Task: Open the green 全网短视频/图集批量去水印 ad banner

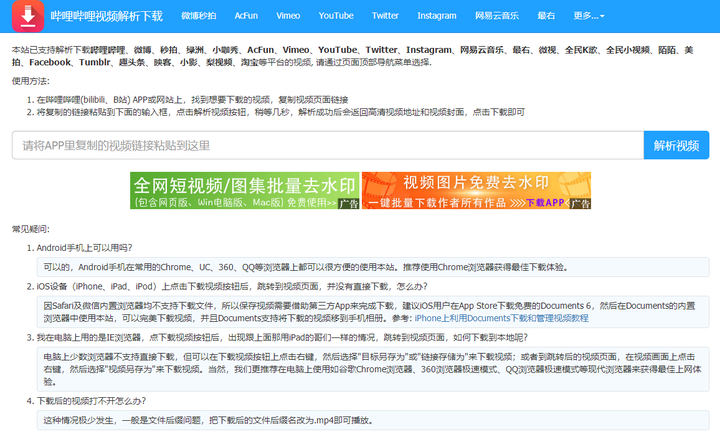Action: coord(244,190)
